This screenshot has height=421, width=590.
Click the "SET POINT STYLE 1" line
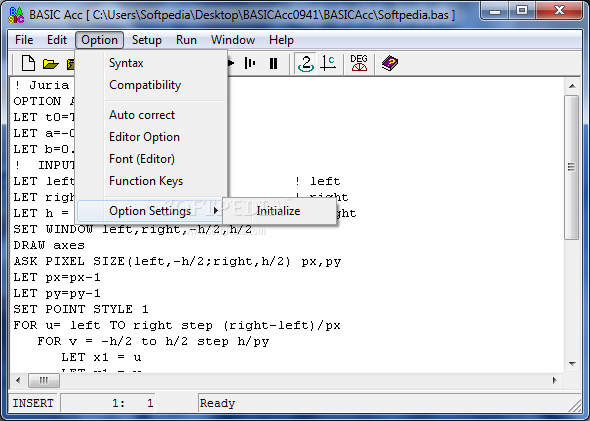coord(81,309)
